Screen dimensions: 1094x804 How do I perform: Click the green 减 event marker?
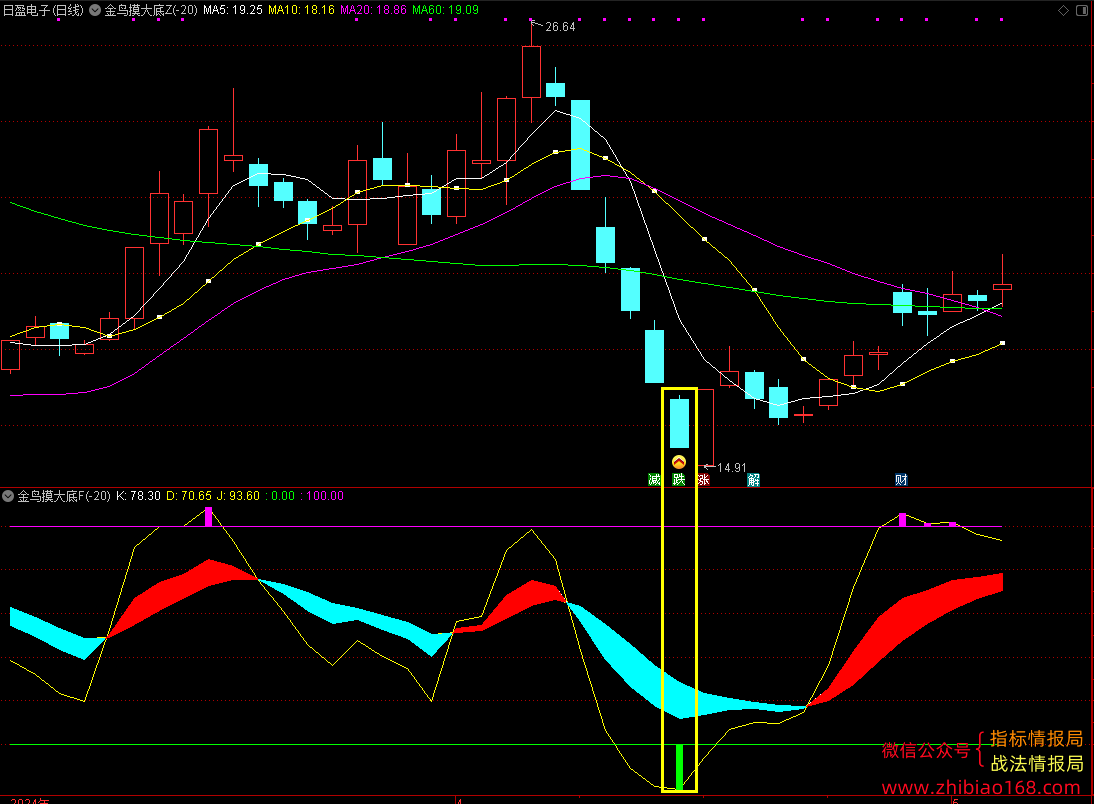(654, 479)
